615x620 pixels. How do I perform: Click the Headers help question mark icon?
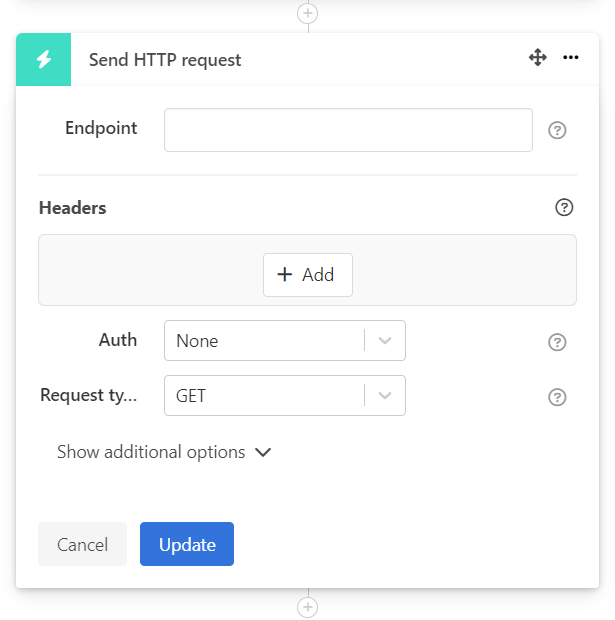564,208
